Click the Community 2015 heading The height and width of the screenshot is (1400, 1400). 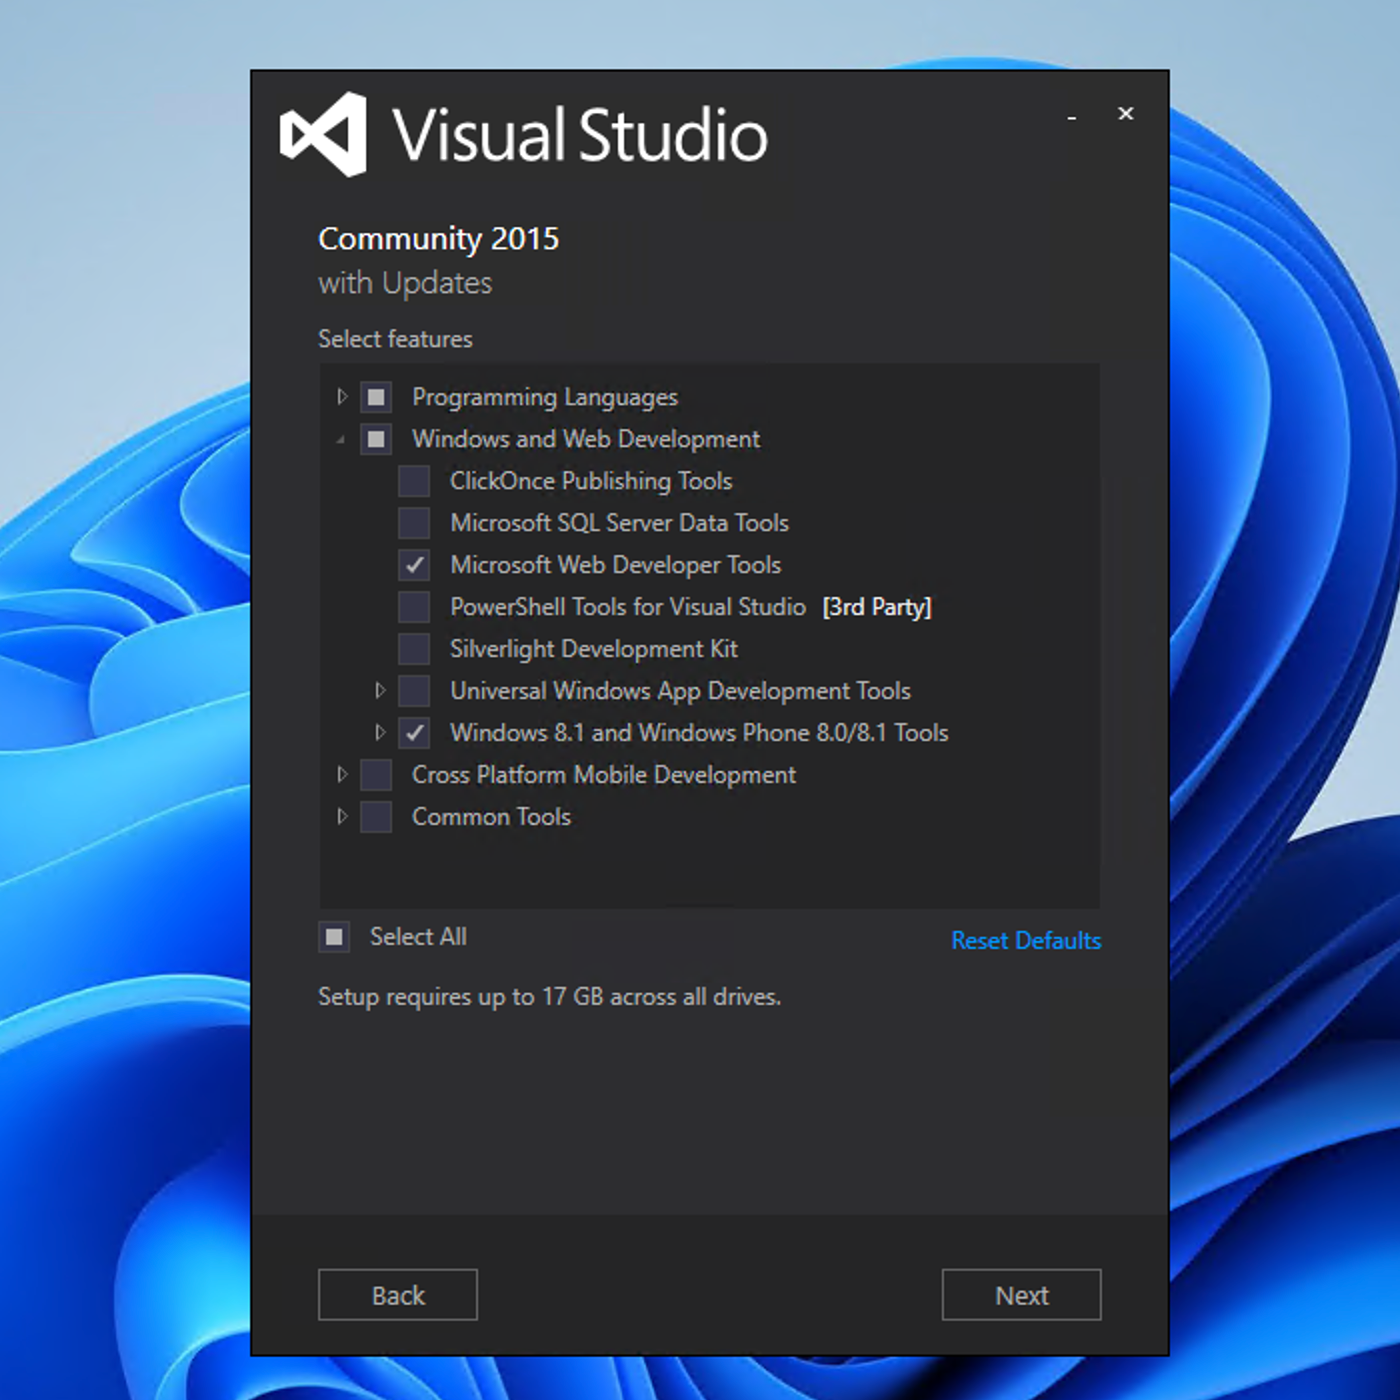(438, 240)
